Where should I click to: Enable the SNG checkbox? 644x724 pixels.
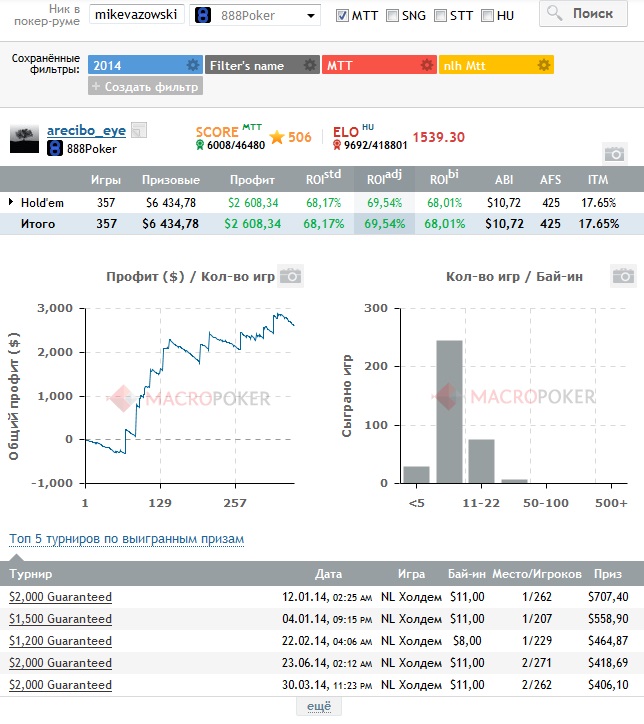[392, 15]
